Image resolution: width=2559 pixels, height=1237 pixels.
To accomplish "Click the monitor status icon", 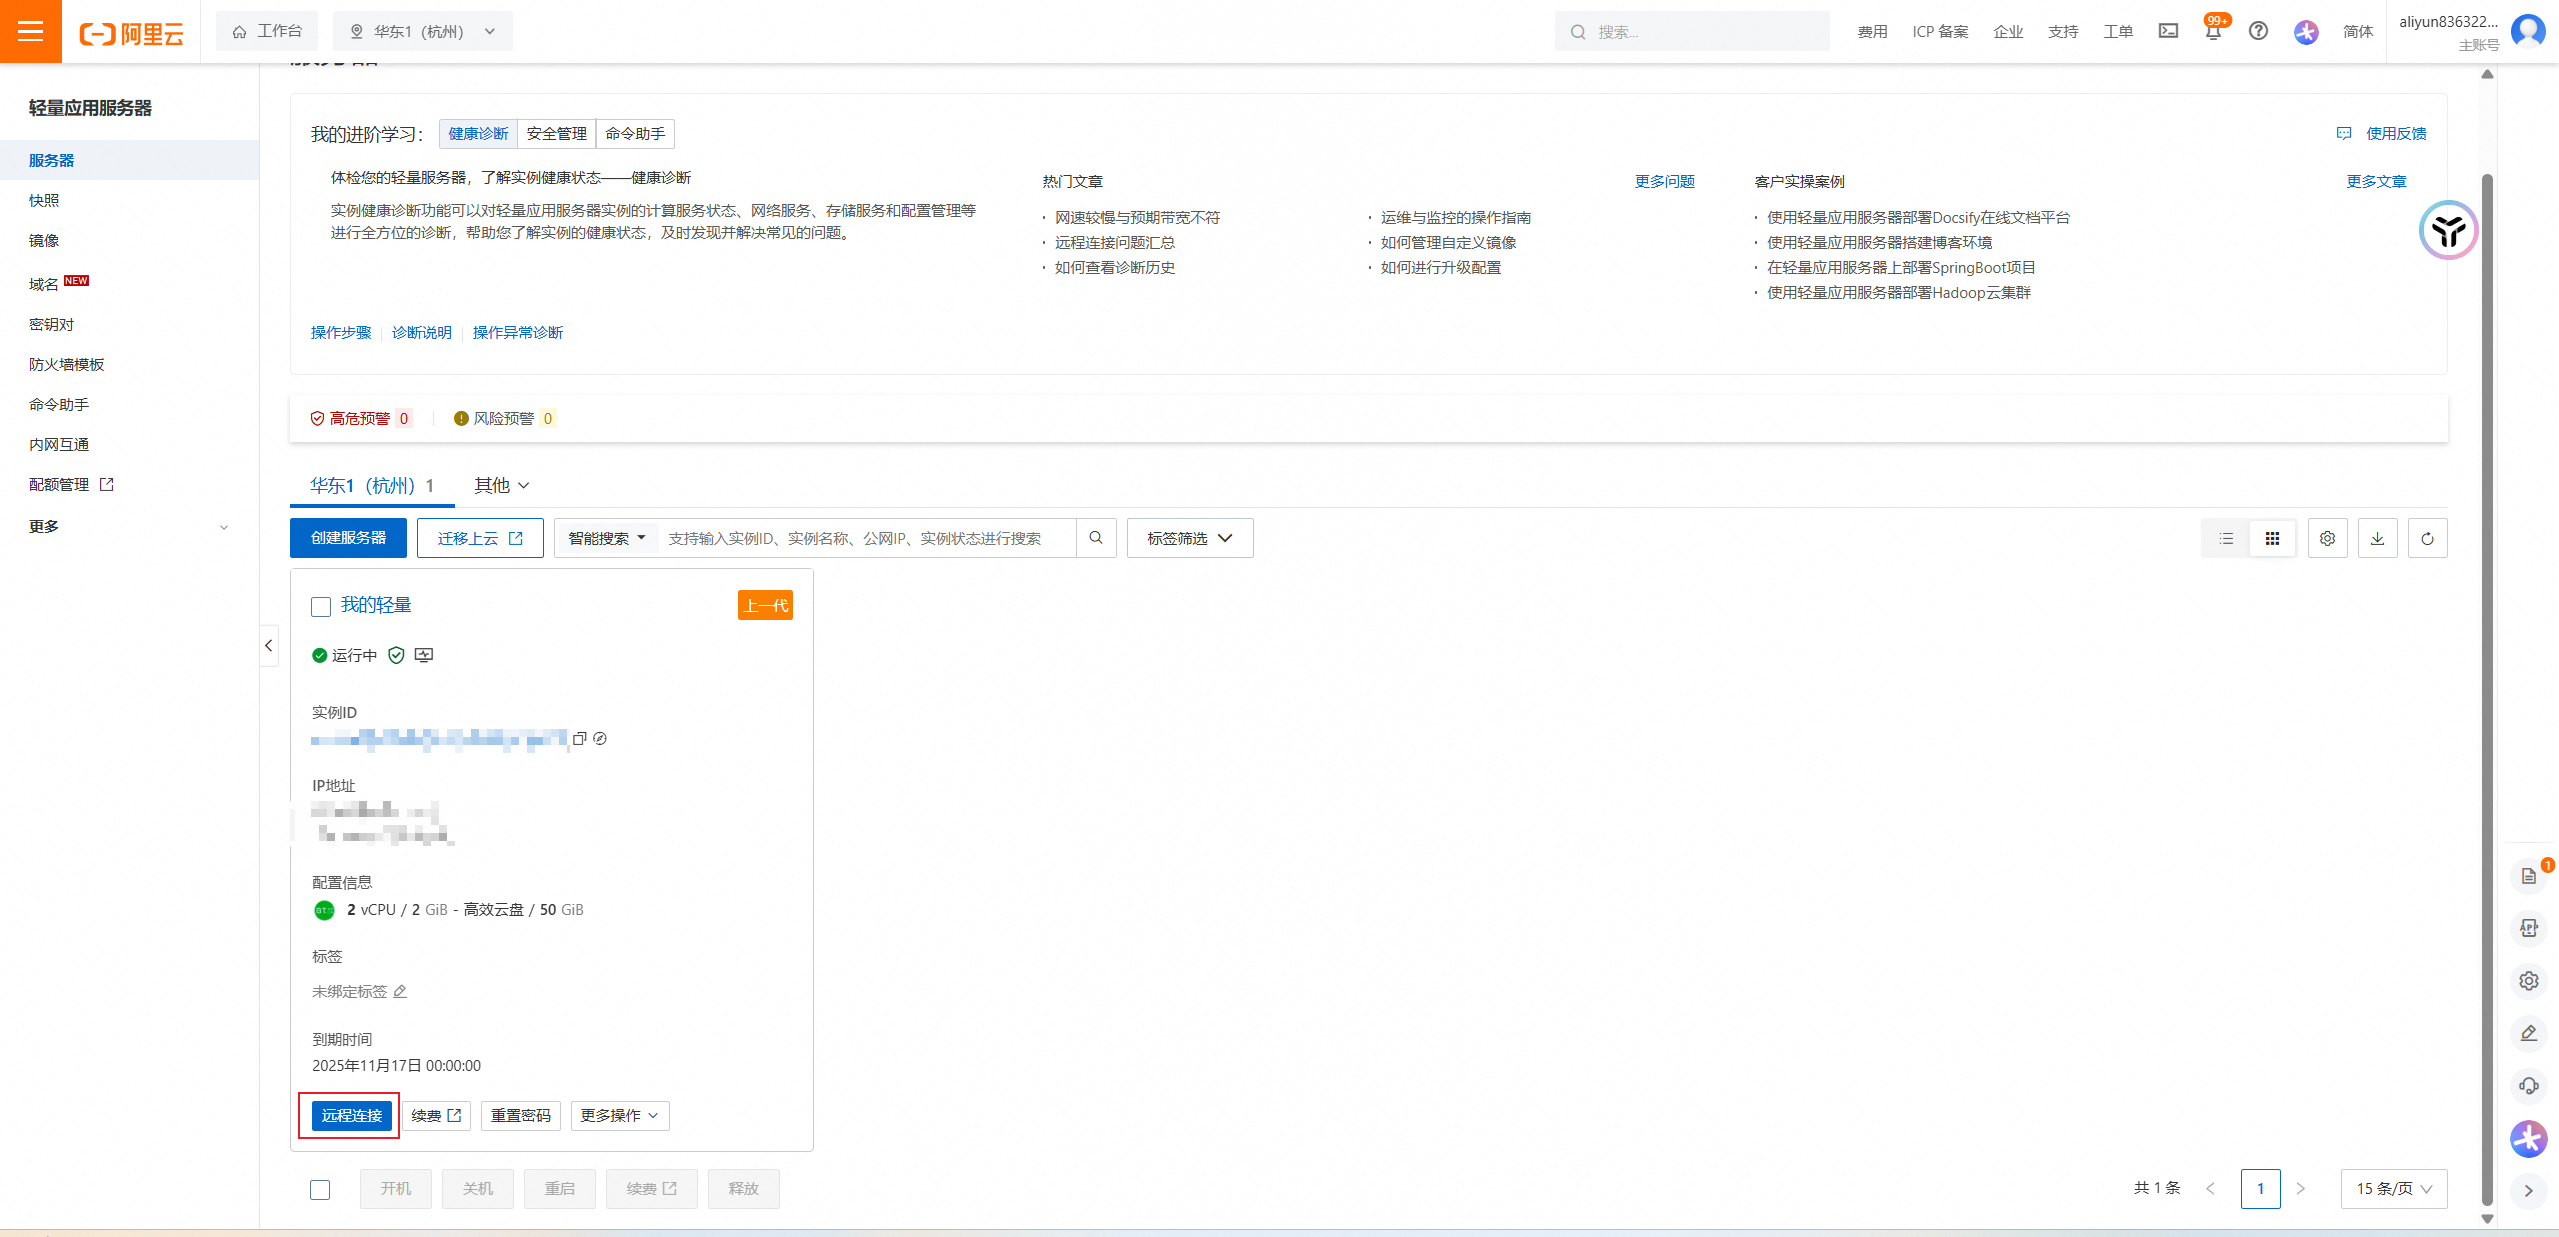I will (424, 655).
